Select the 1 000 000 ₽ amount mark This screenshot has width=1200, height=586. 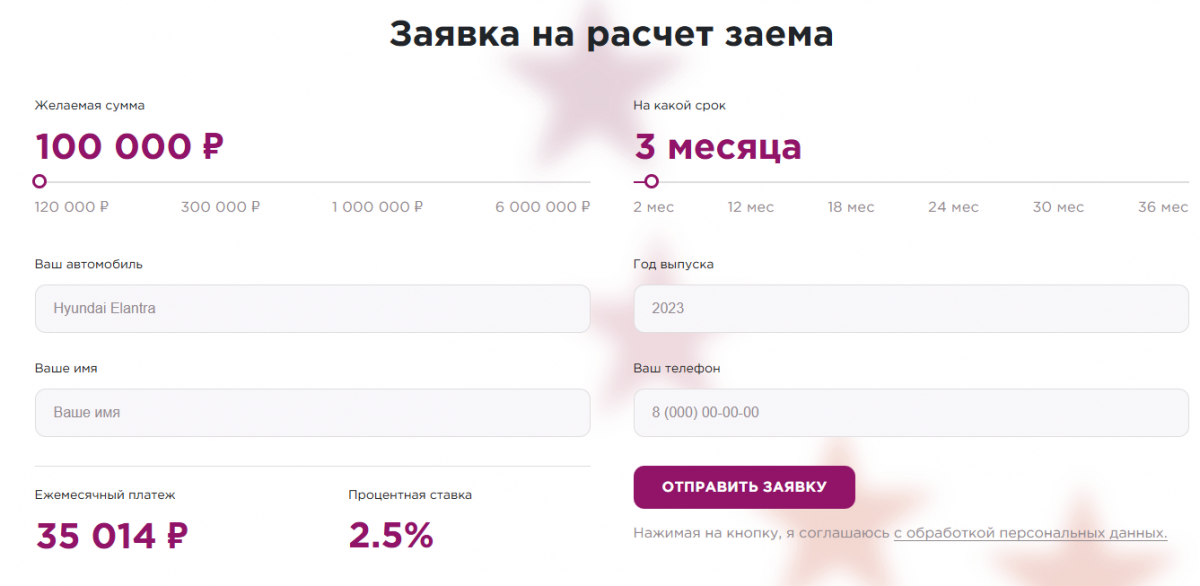(377, 207)
